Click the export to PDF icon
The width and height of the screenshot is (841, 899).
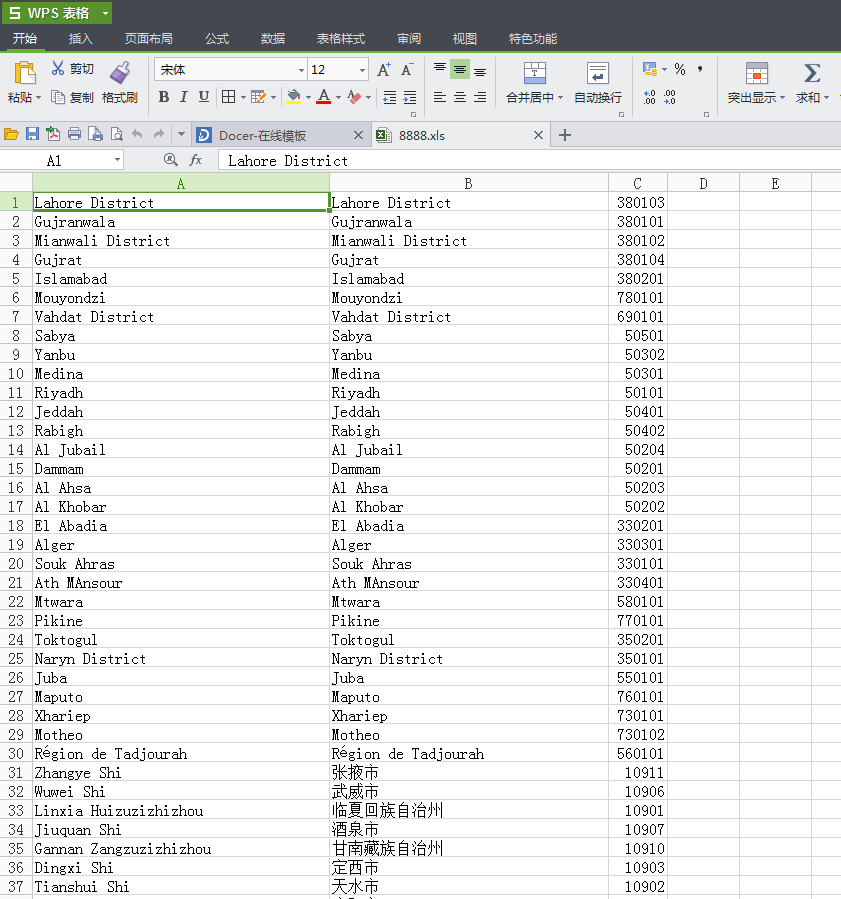point(53,135)
